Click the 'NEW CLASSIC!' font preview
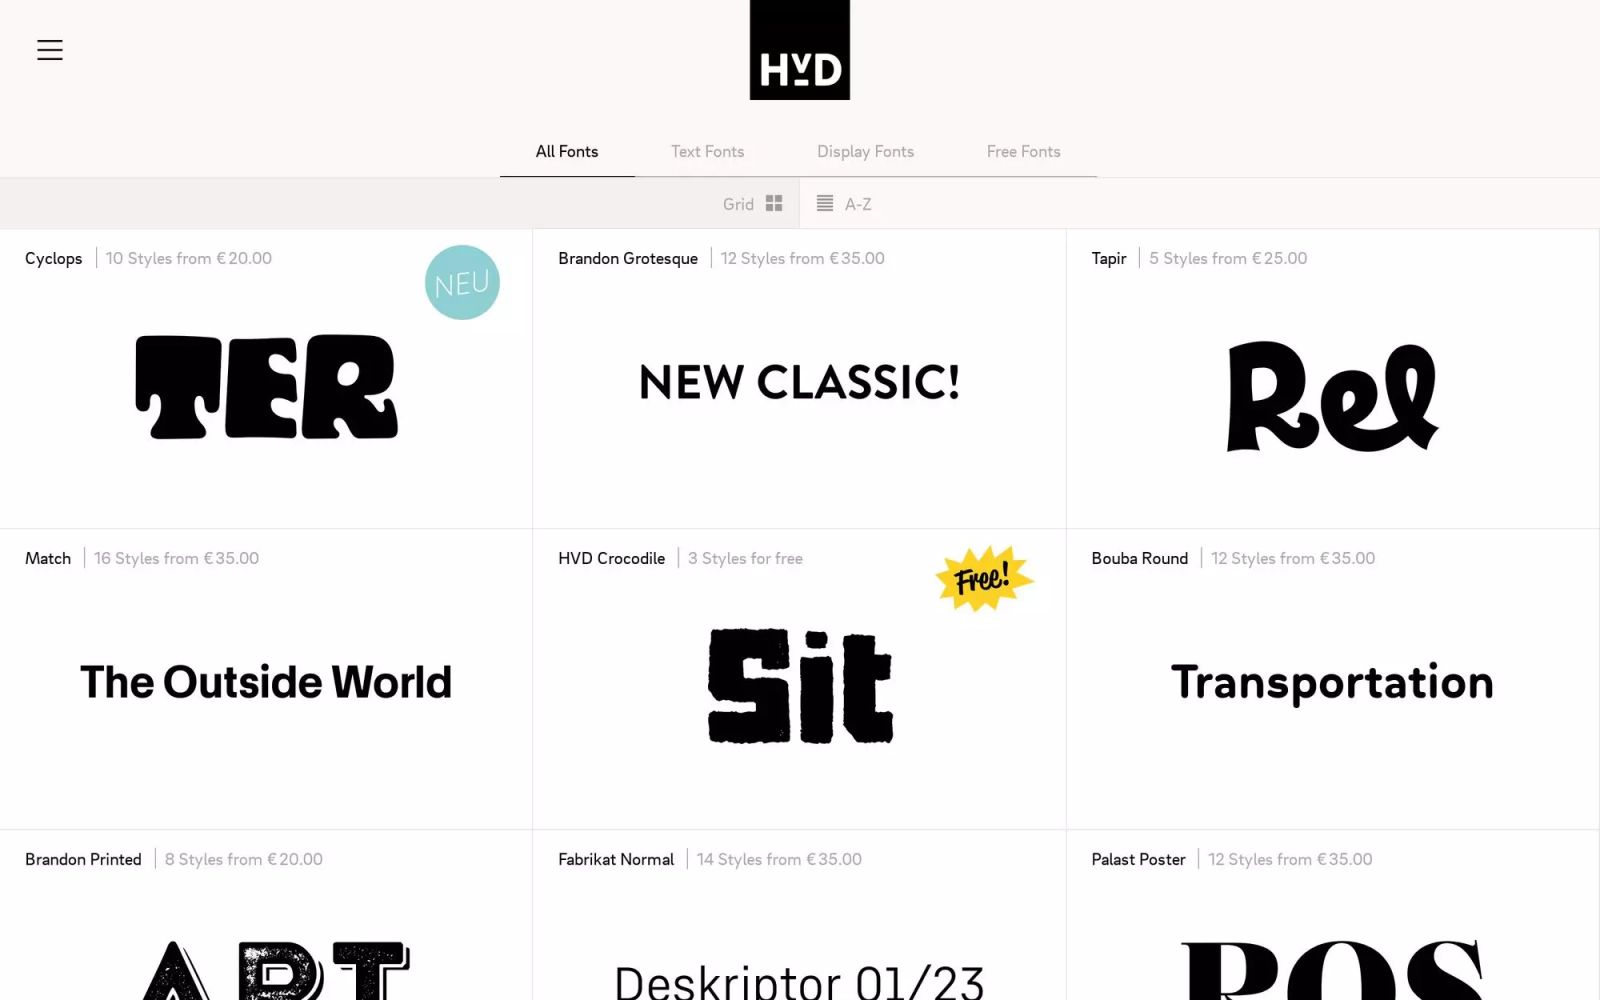The image size is (1600, 1000). (800, 382)
